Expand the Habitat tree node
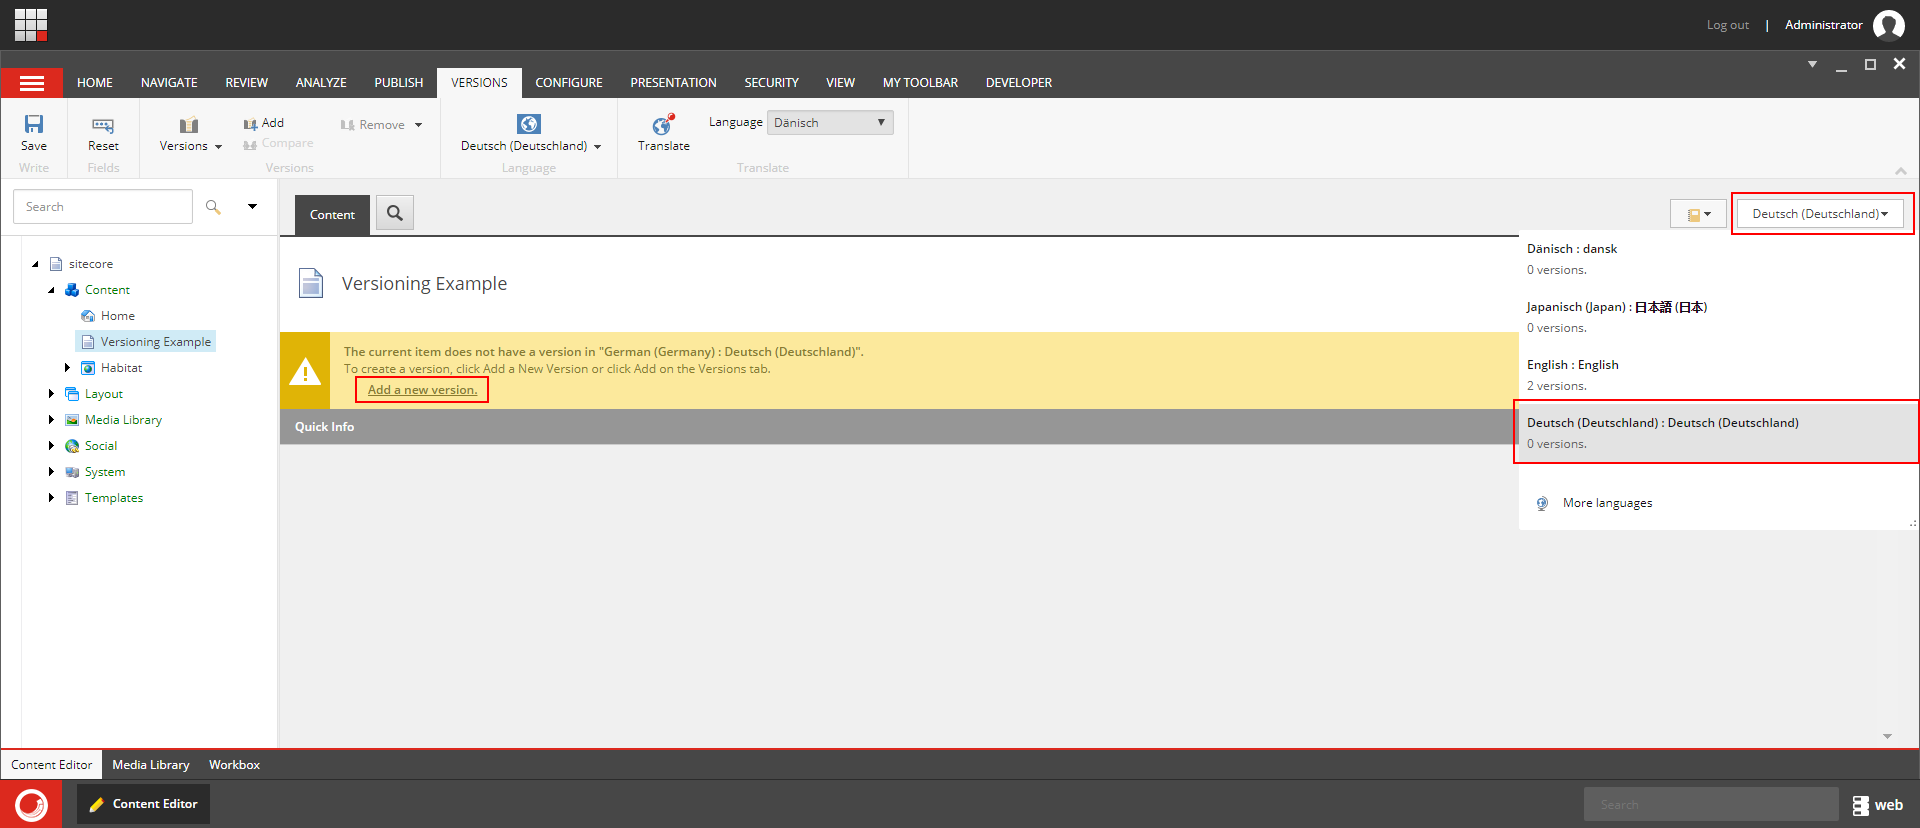This screenshot has width=1920, height=828. click(x=67, y=368)
